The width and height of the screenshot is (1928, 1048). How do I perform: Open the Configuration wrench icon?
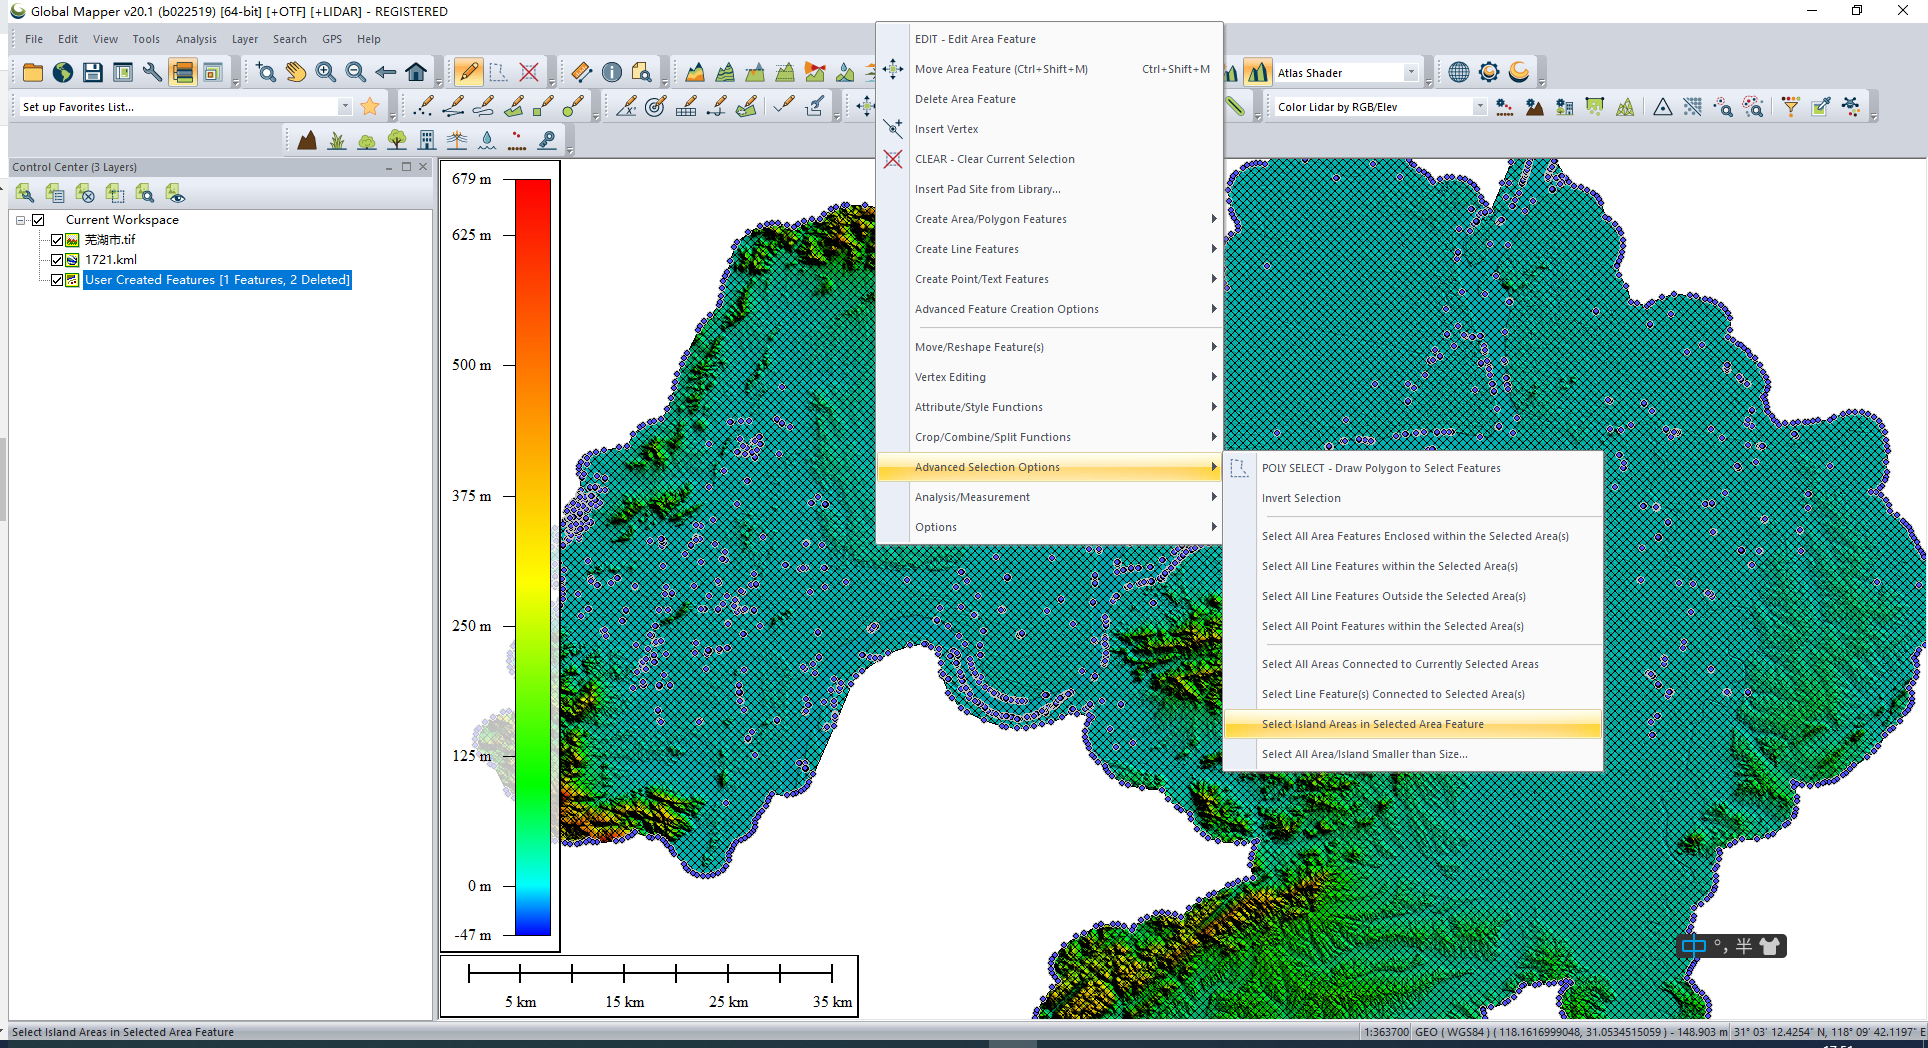pyautogui.click(x=152, y=72)
